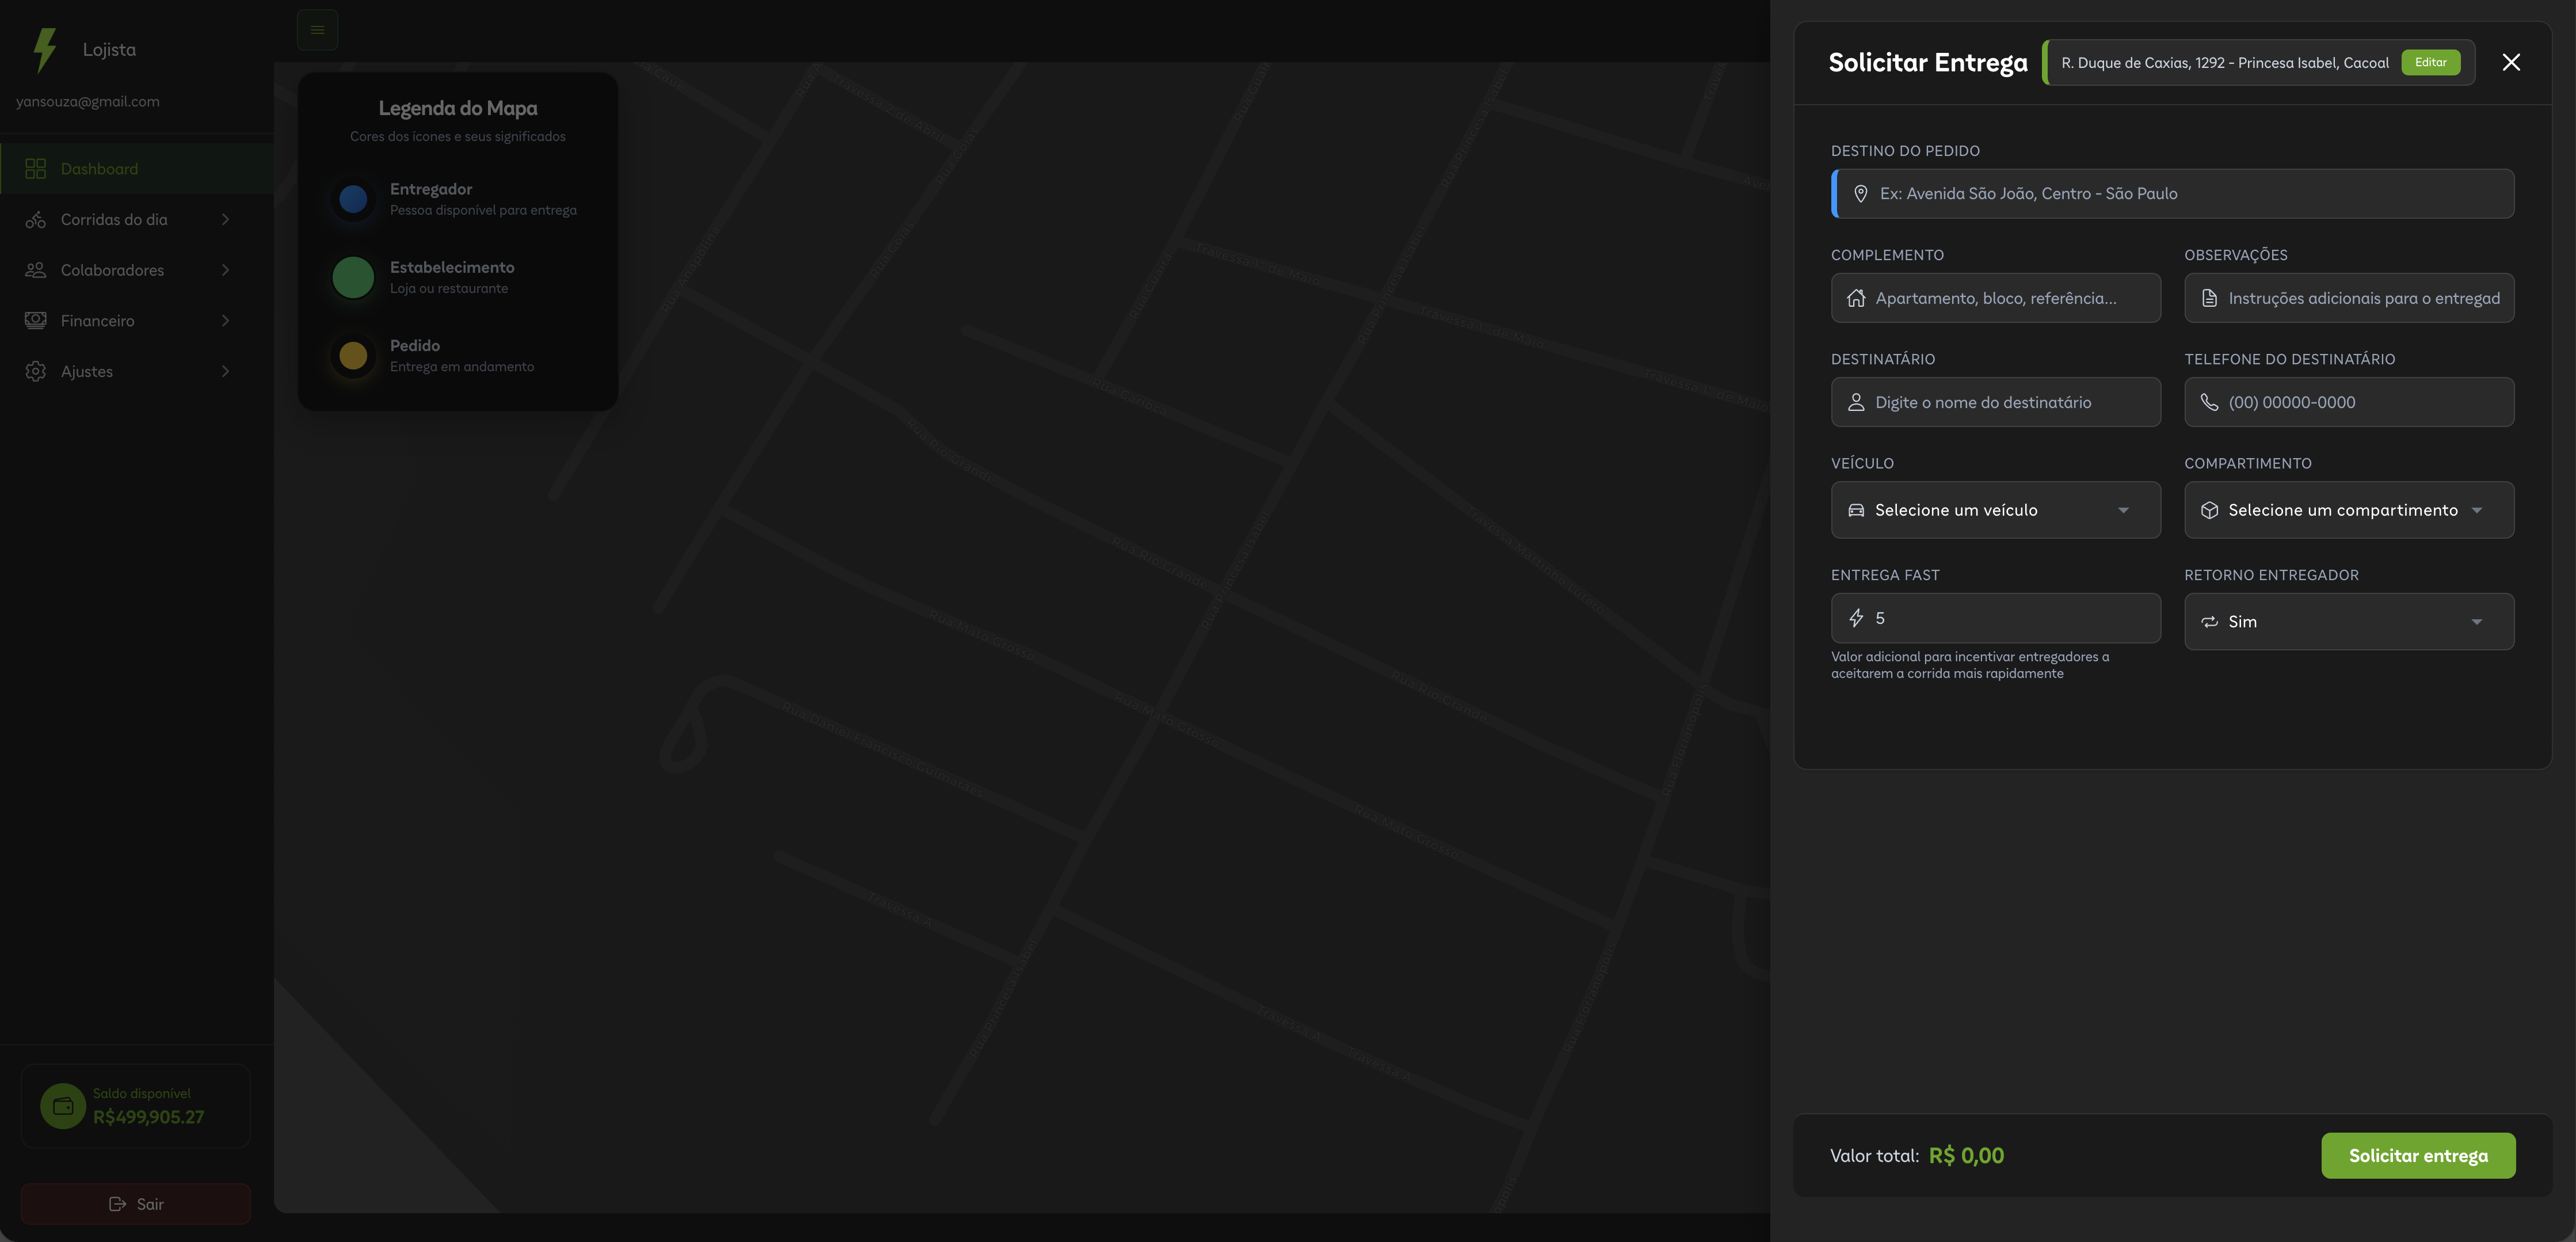This screenshot has height=1242, width=2576.
Task: Click the blue Entregador legend circle
Action: coord(353,199)
